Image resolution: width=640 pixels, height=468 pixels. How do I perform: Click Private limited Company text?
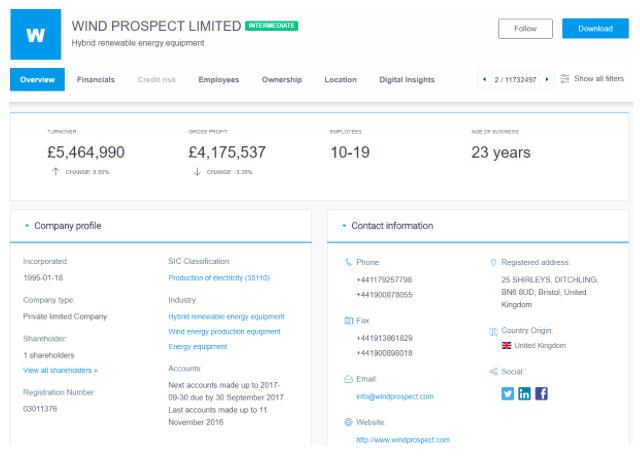pyautogui.click(x=65, y=317)
